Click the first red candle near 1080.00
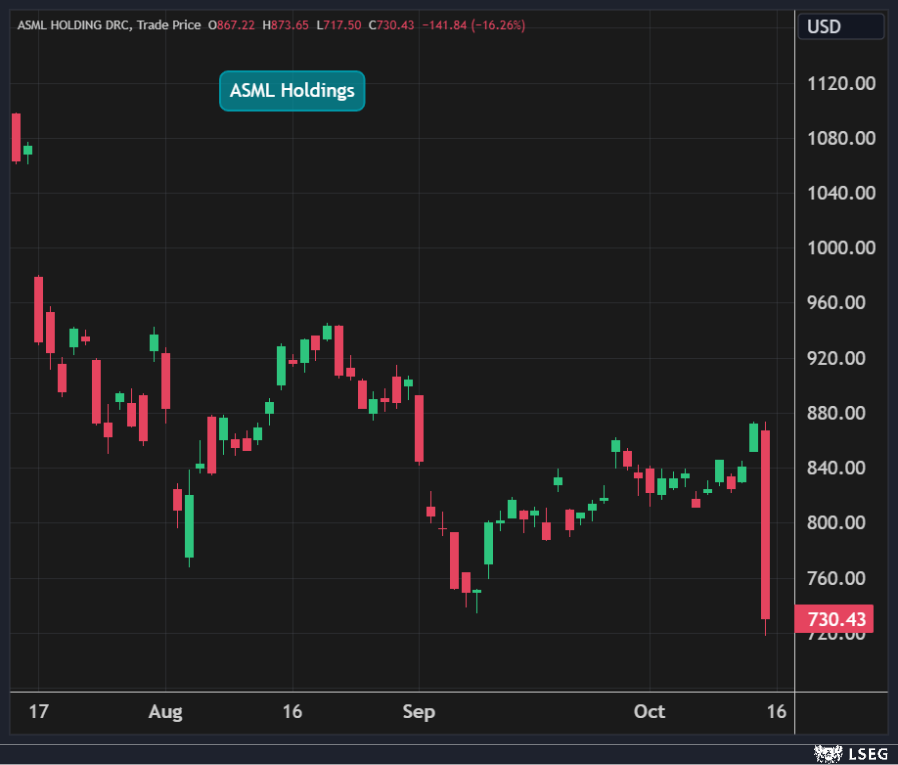This screenshot has height=765, width=898. (16, 137)
